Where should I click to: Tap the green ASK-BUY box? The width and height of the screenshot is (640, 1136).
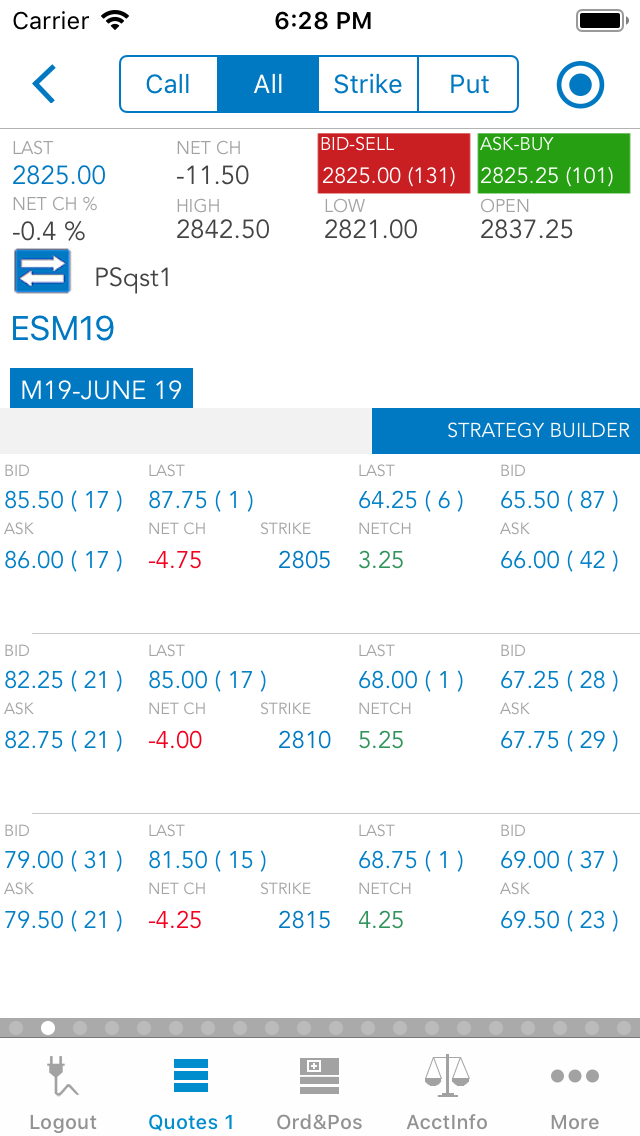click(553, 163)
